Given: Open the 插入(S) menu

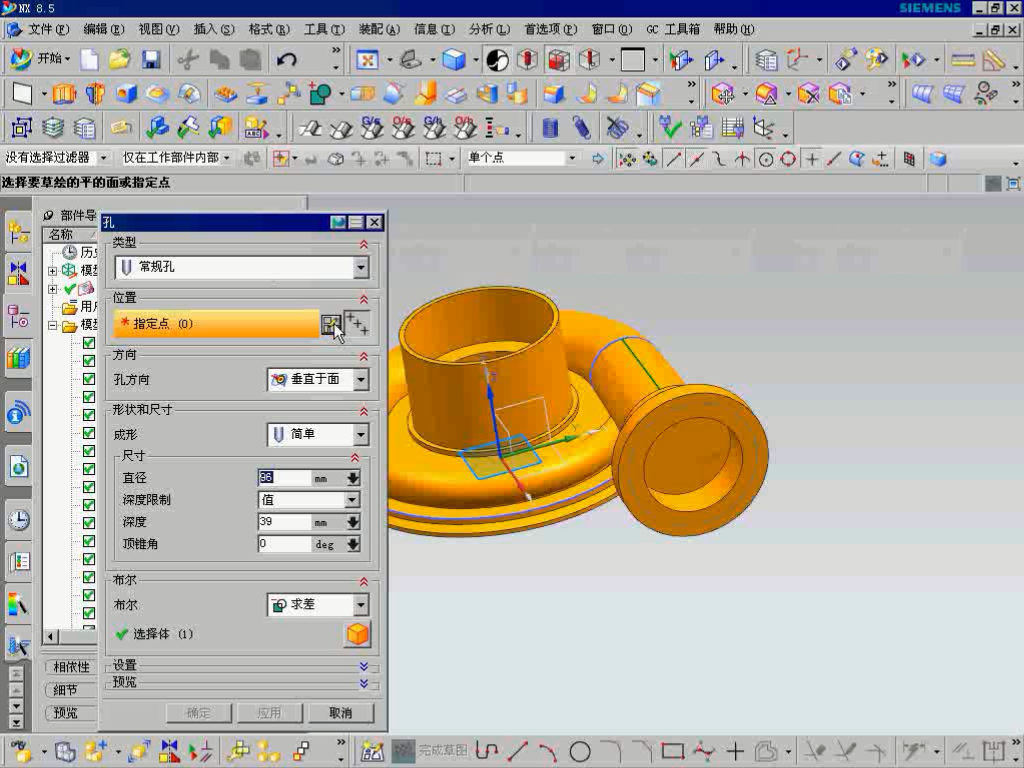Looking at the screenshot, I should 214,29.
